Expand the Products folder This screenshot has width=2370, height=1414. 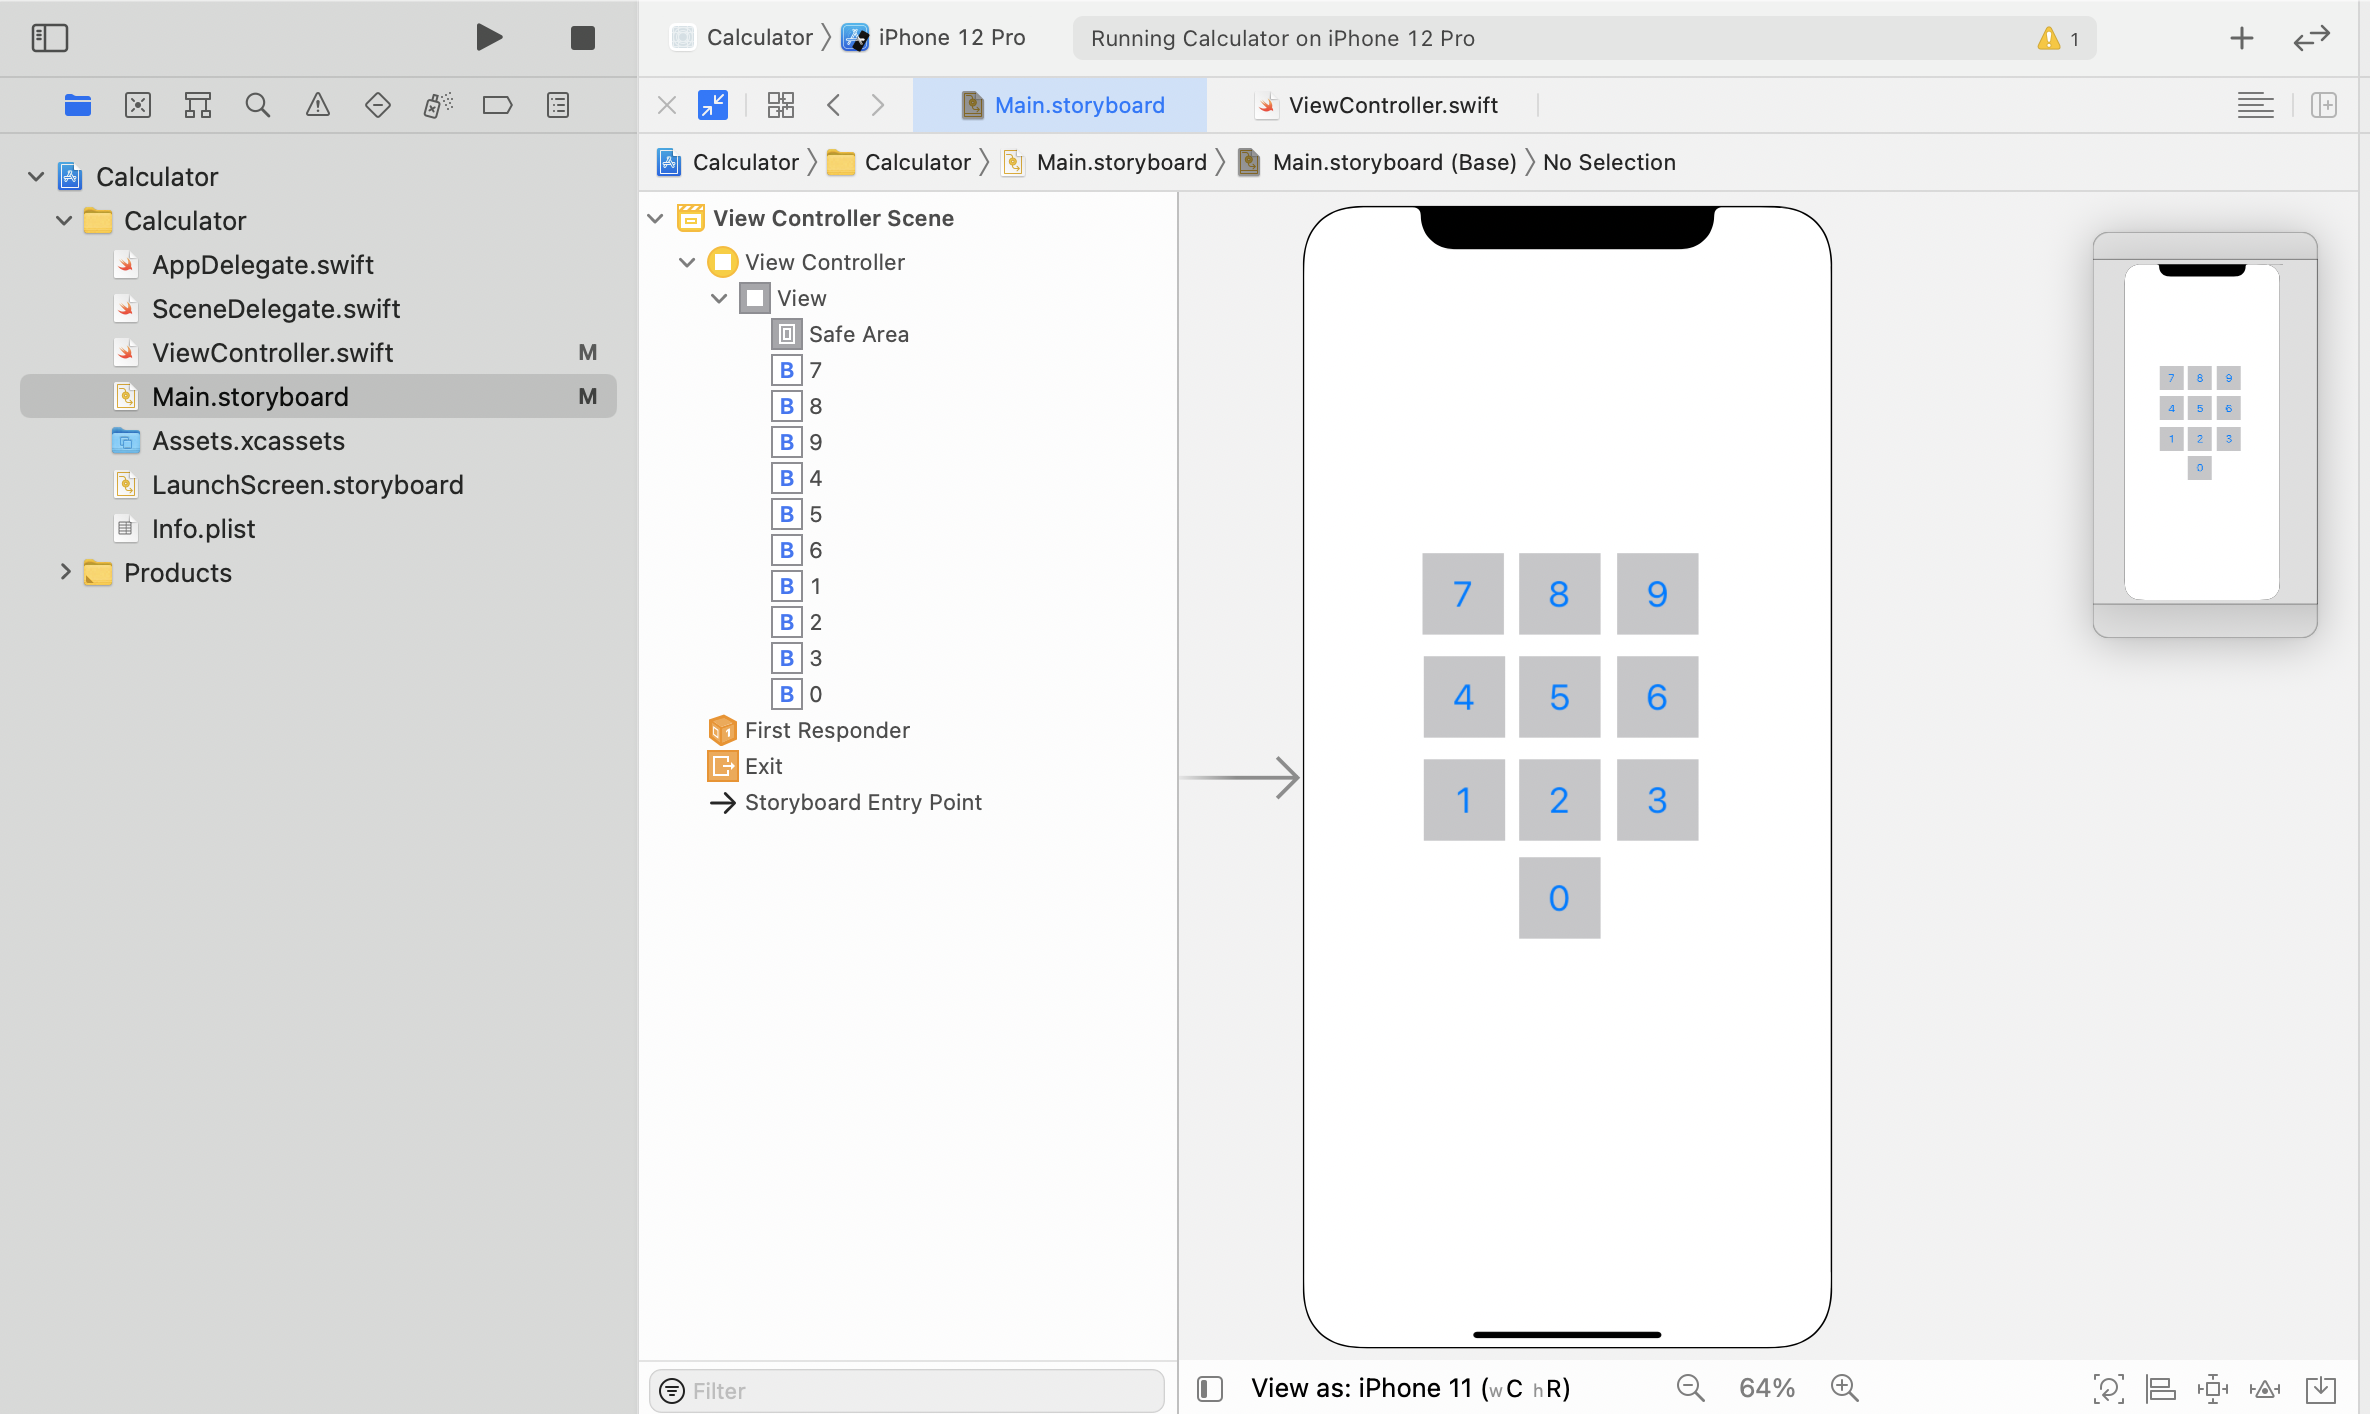point(65,572)
